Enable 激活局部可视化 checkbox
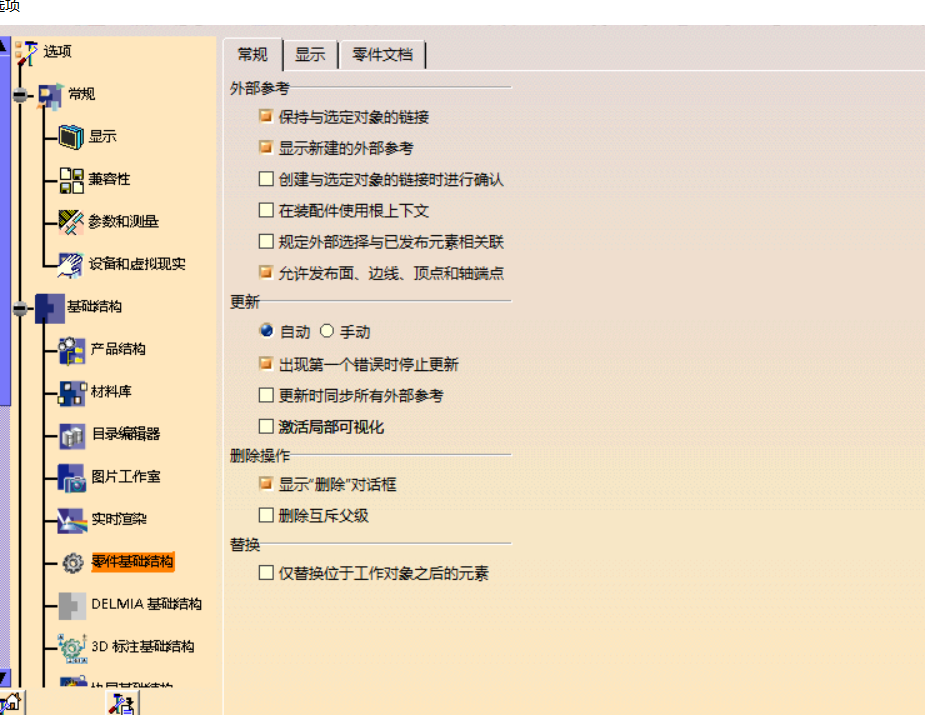Image resolution: width=925 pixels, height=715 pixels. pos(266,427)
